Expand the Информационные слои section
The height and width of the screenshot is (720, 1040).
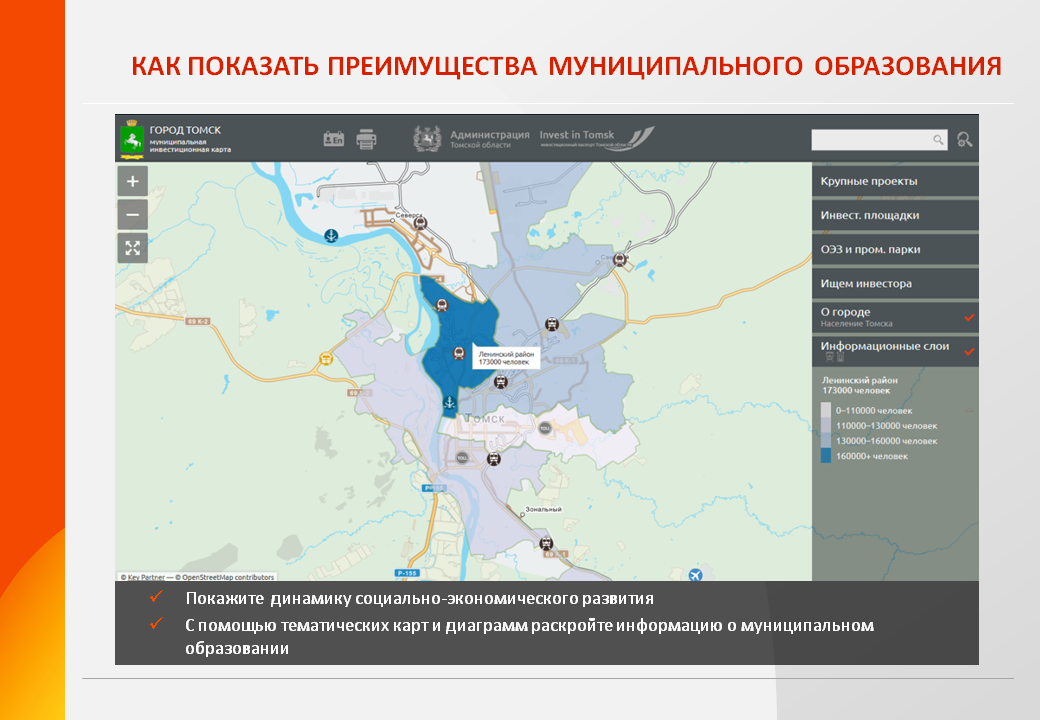895,351
